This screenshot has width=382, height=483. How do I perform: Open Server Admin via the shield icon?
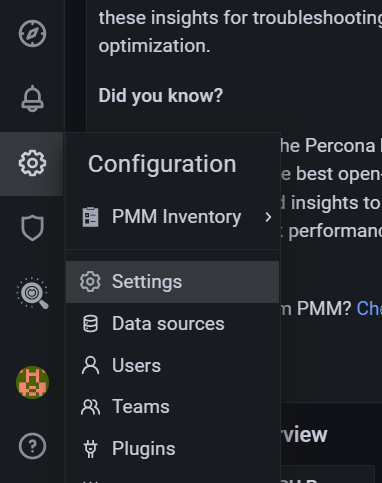pos(32,228)
